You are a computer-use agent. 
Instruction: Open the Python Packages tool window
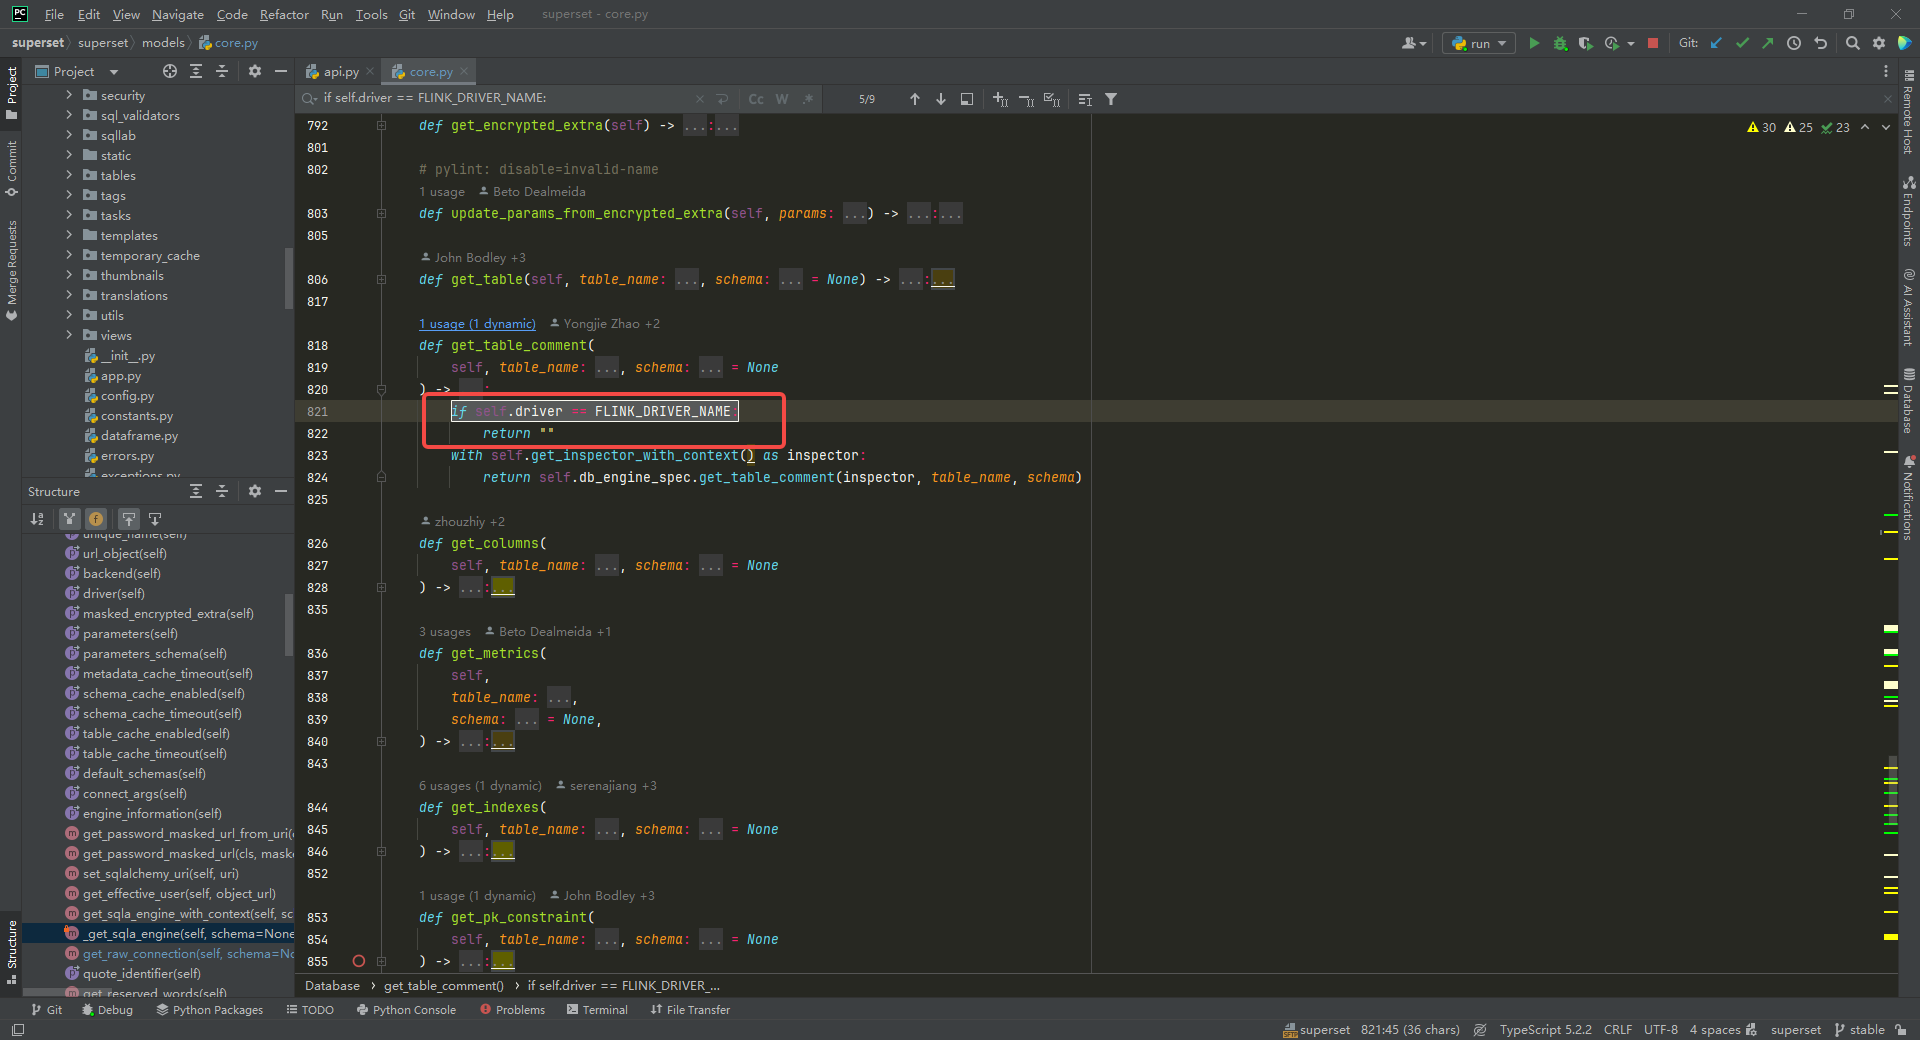pos(210,1010)
